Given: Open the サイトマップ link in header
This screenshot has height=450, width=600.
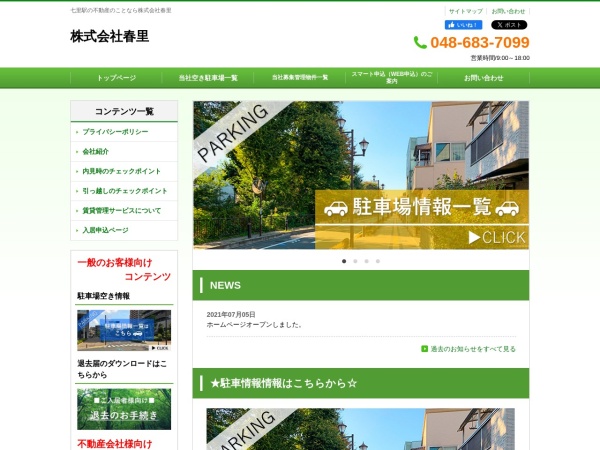Looking at the screenshot, I should (466, 11).
